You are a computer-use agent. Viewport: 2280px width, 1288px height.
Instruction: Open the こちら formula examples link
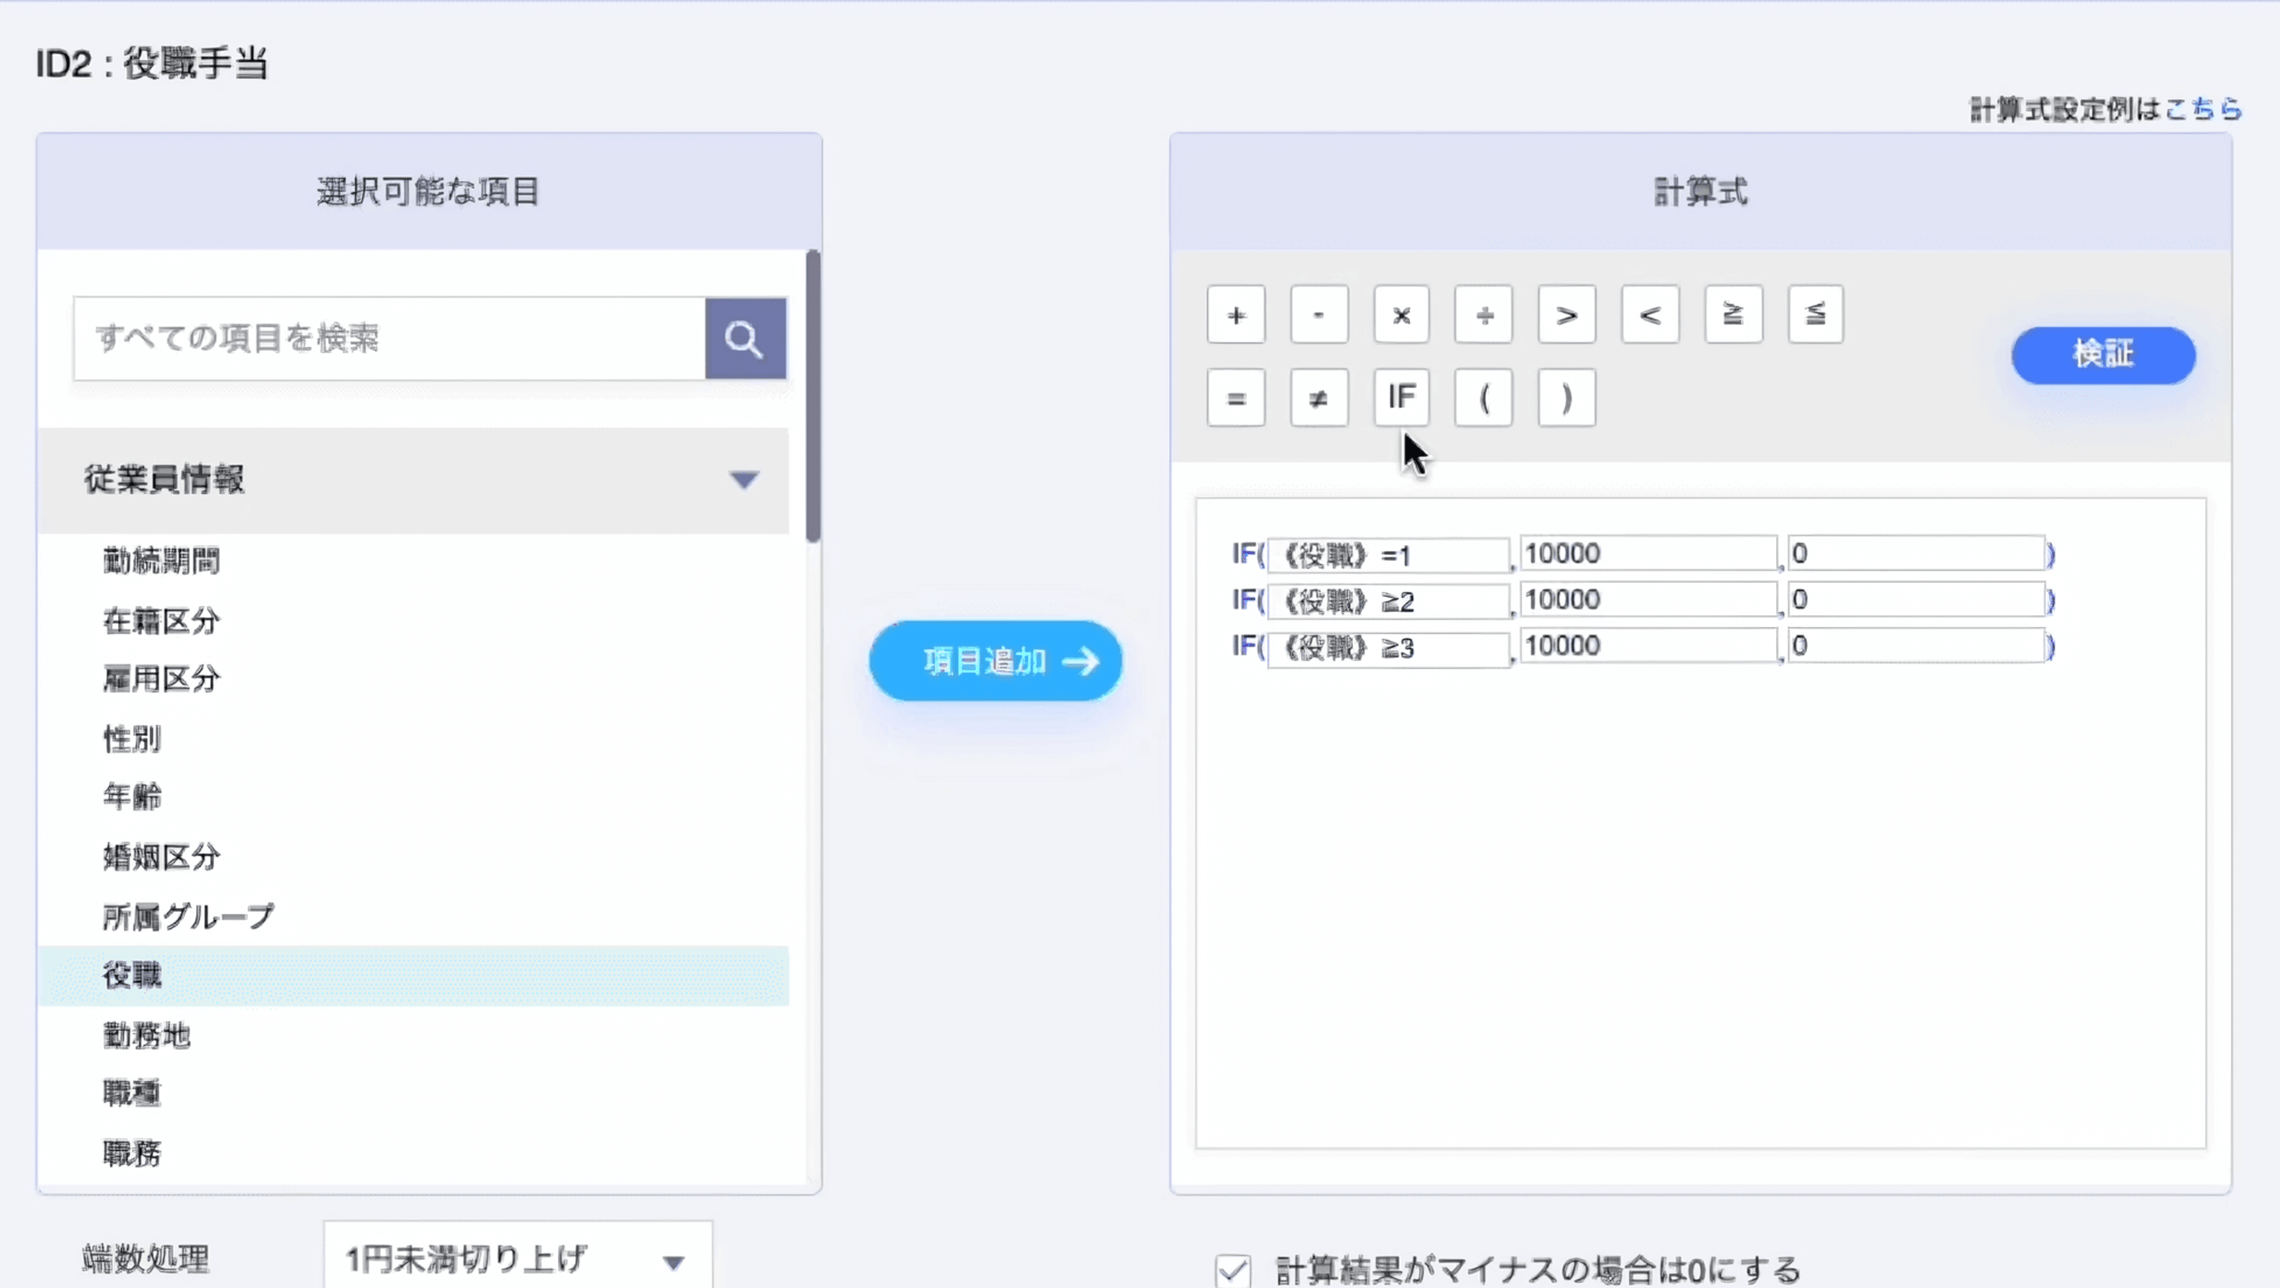[x=2203, y=109]
